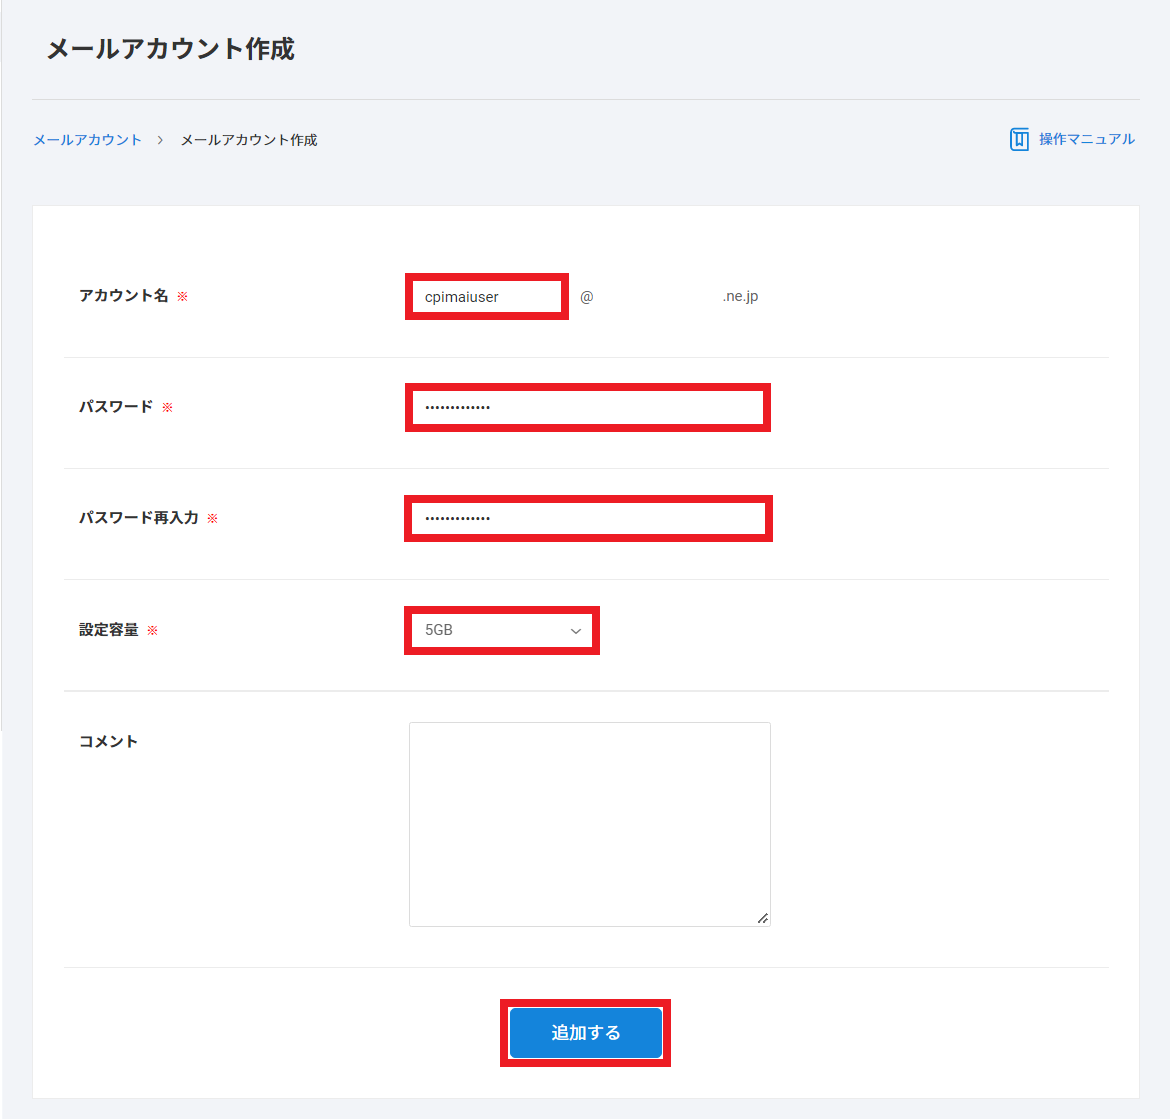Image resolution: width=1170 pixels, height=1119 pixels.
Task: Click the red required mark beside アカウント名
Action: [182, 297]
